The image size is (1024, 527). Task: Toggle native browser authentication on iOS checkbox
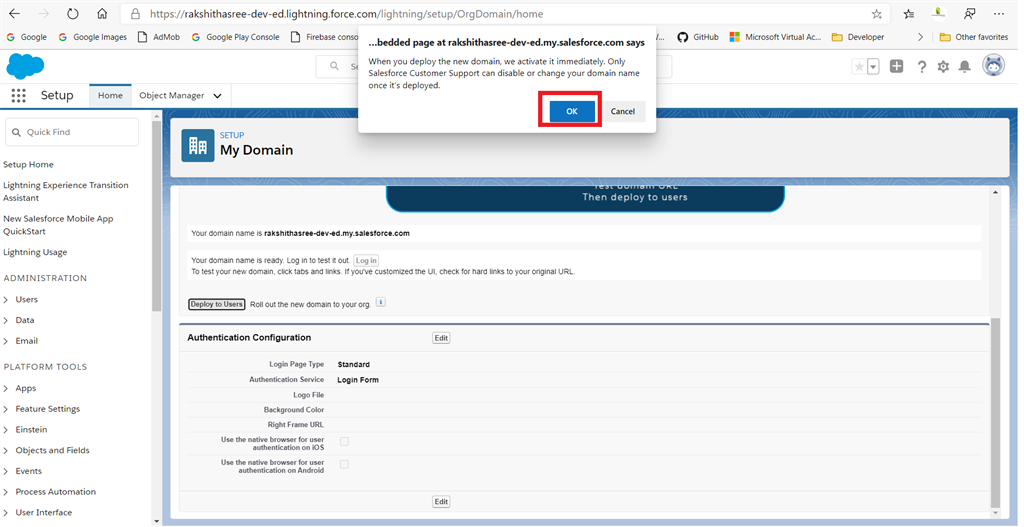coord(344,442)
